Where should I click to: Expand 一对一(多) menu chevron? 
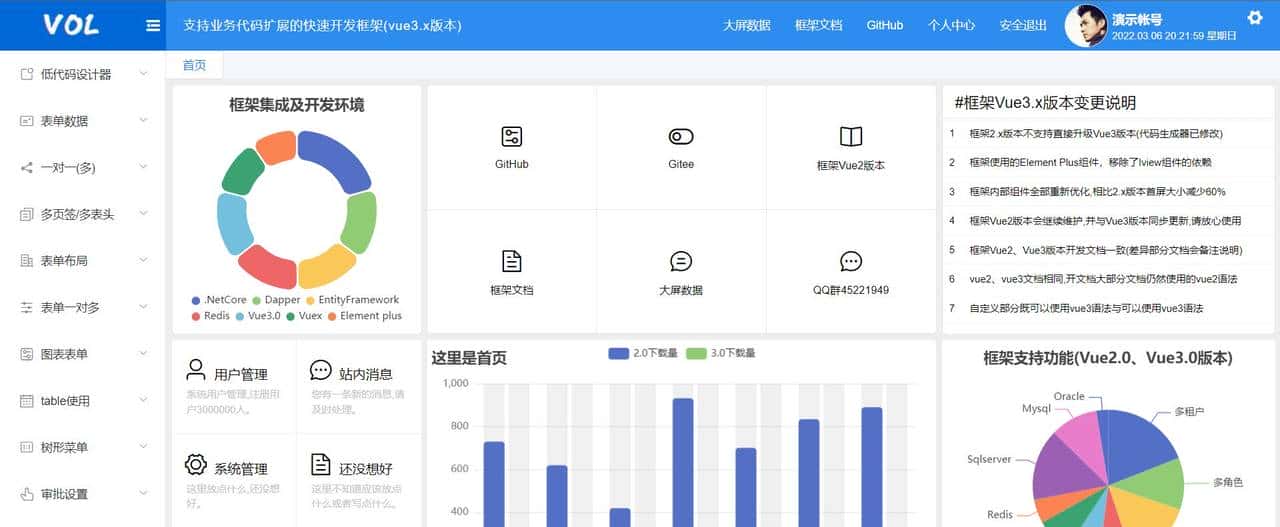(x=143, y=168)
